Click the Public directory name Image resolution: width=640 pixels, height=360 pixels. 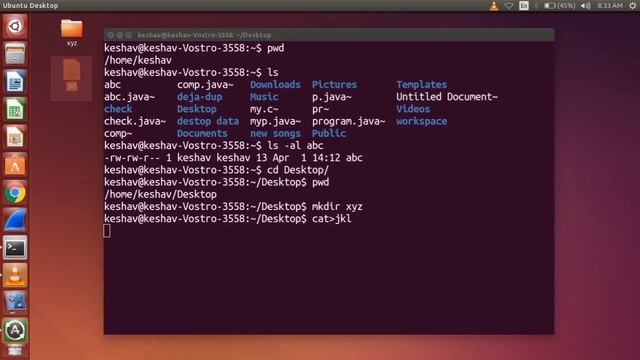[329, 133]
